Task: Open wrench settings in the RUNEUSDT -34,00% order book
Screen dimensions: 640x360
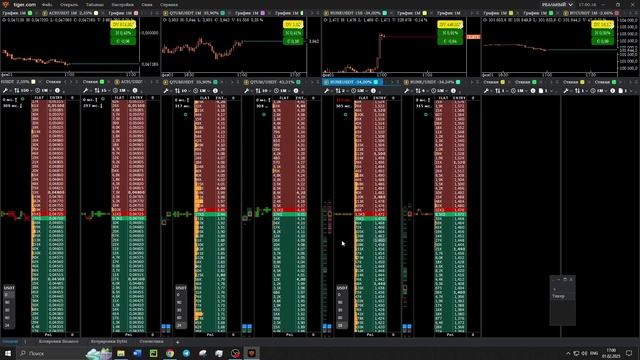Action: pyautogui.click(x=327, y=91)
